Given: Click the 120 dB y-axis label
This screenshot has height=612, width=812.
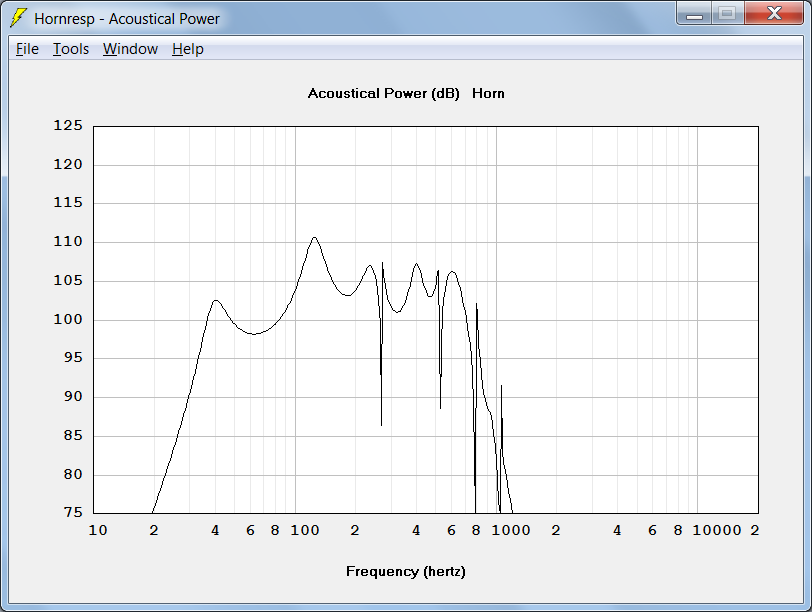Looking at the screenshot, I should [68, 164].
